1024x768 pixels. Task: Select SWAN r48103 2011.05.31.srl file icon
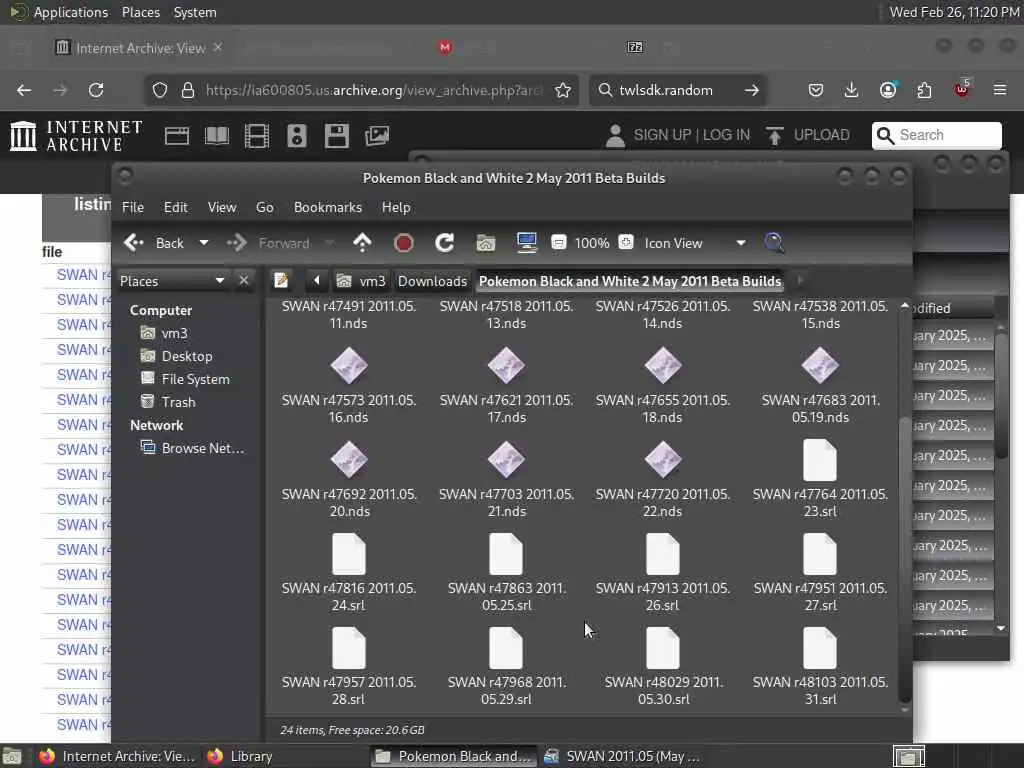[x=820, y=648]
